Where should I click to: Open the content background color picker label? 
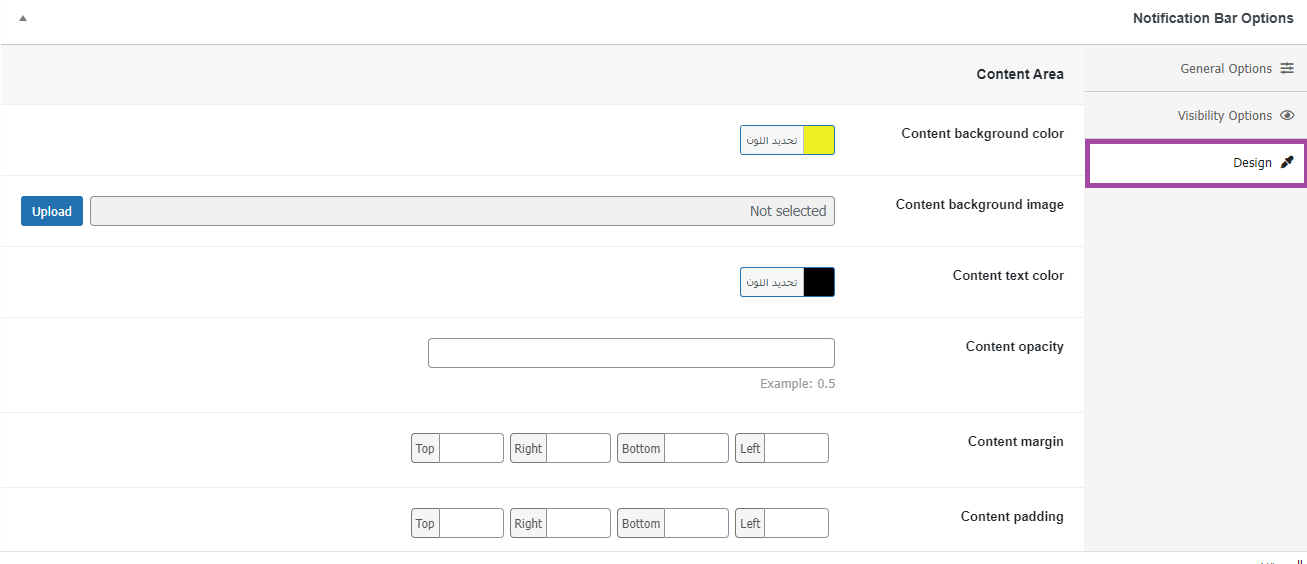[x=772, y=140]
